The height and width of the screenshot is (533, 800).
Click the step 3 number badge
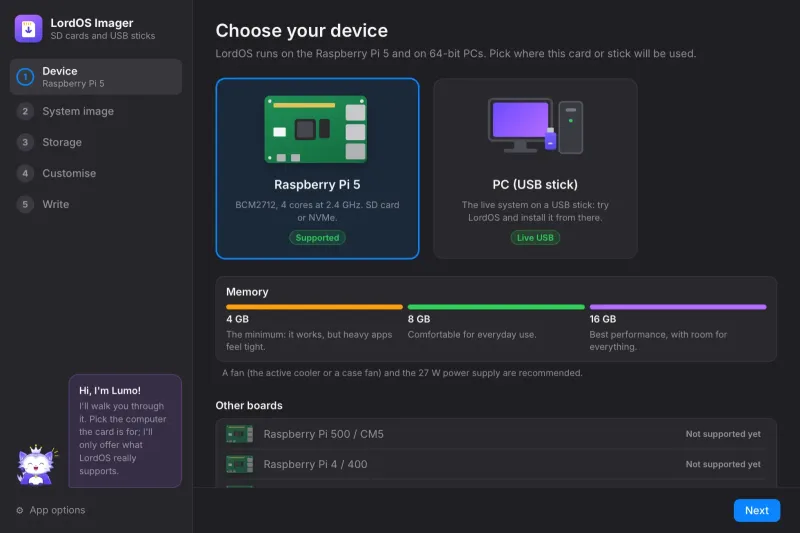25,142
